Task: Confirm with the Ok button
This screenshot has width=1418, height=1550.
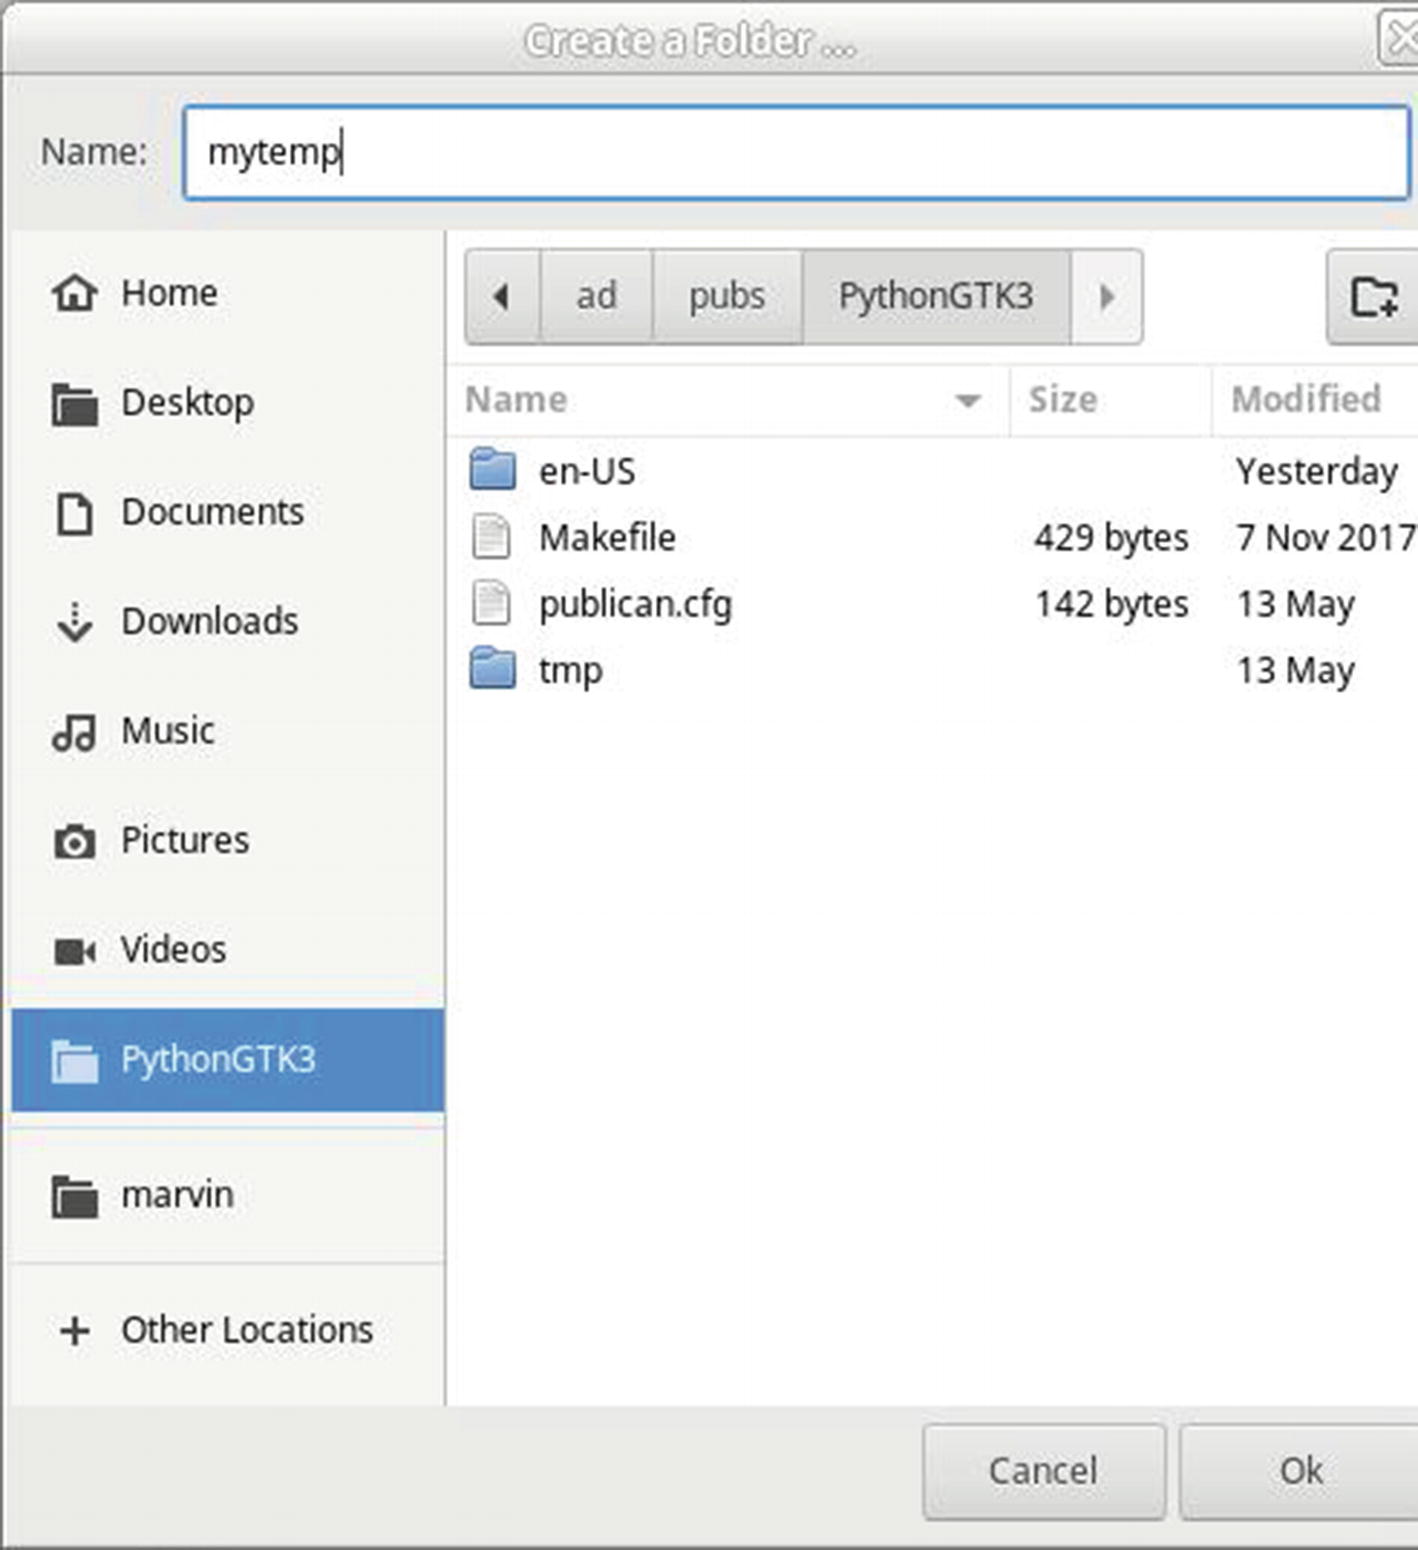Action: [1300, 1471]
